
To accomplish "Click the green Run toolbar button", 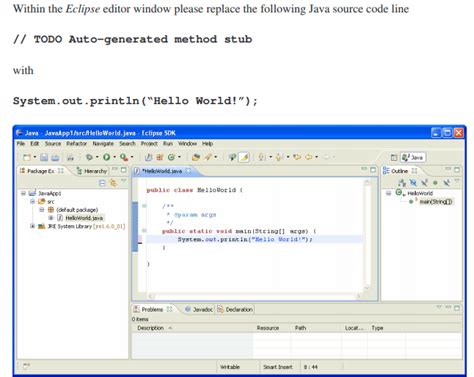I will click(106, 157).
